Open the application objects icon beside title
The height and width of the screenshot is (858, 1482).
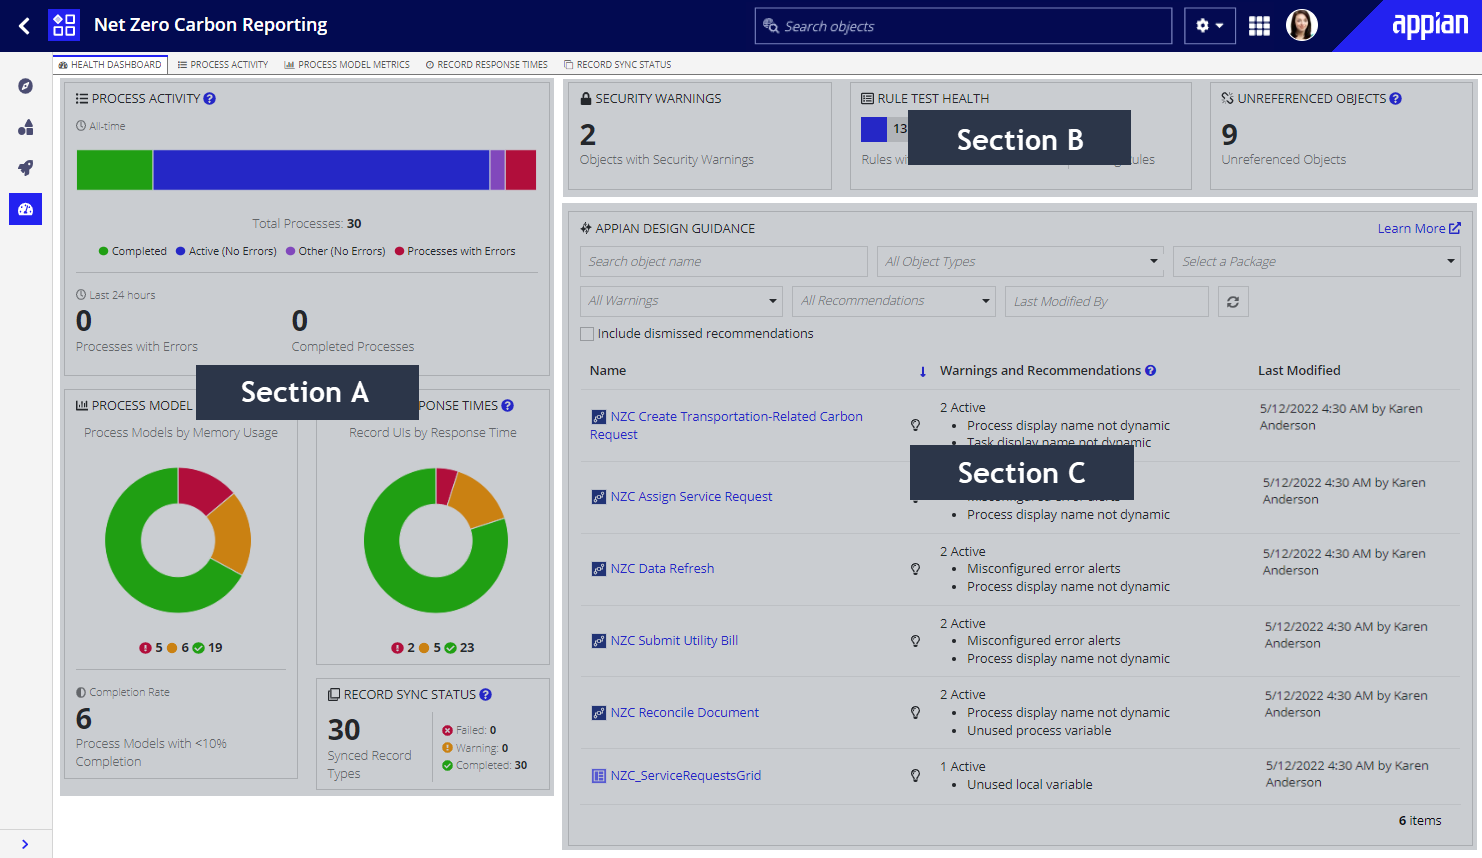coord(64,25)
